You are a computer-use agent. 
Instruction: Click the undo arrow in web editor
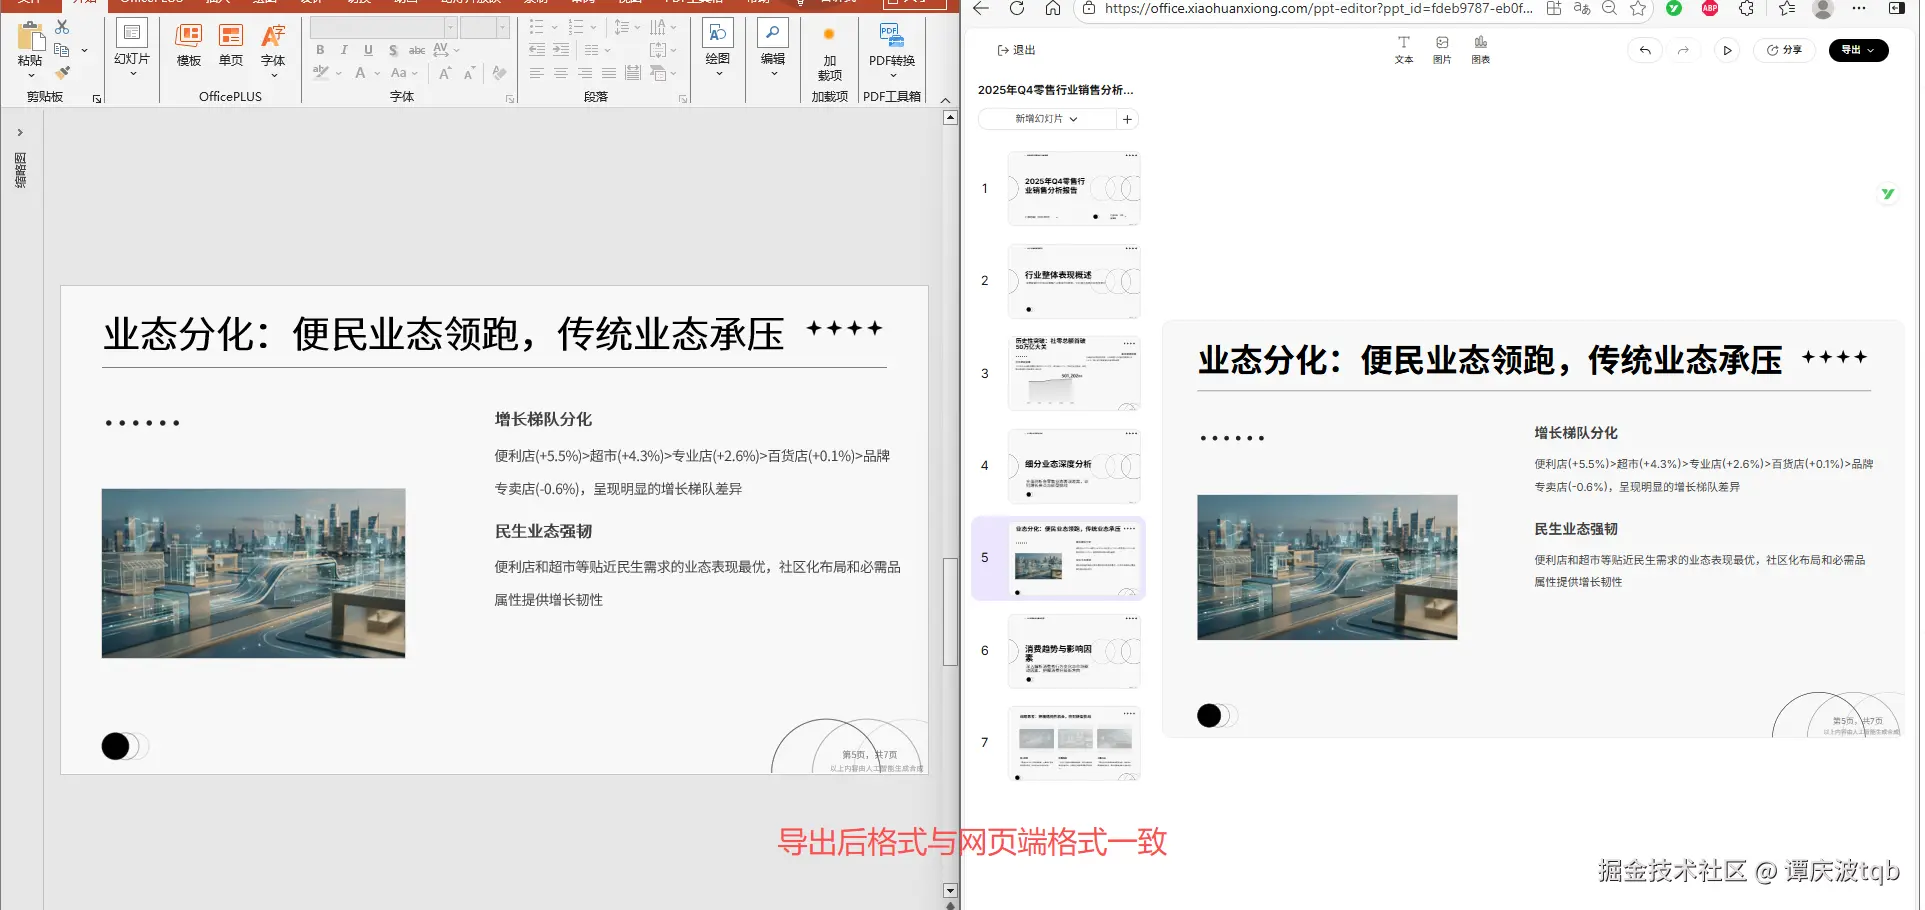[1645, 50]
